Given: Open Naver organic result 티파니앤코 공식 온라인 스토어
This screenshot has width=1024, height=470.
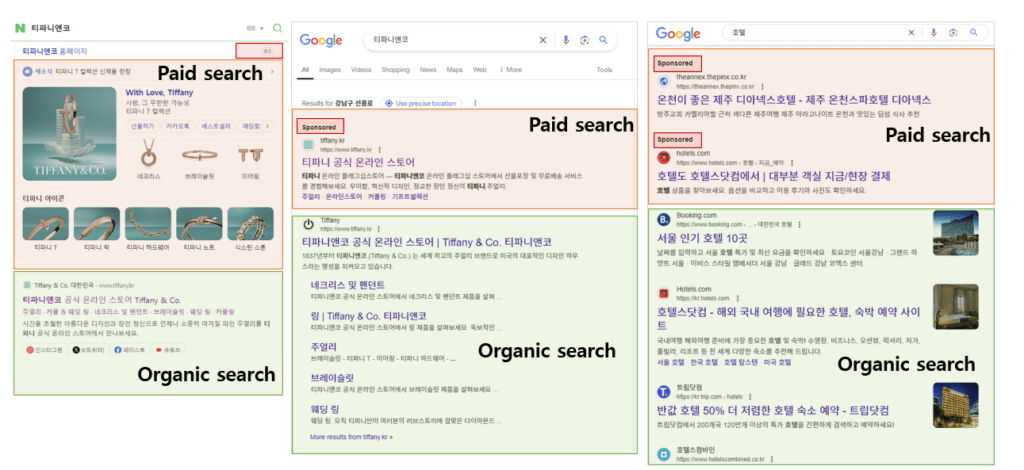Looking at the screenshot, I should pos(101,300).
